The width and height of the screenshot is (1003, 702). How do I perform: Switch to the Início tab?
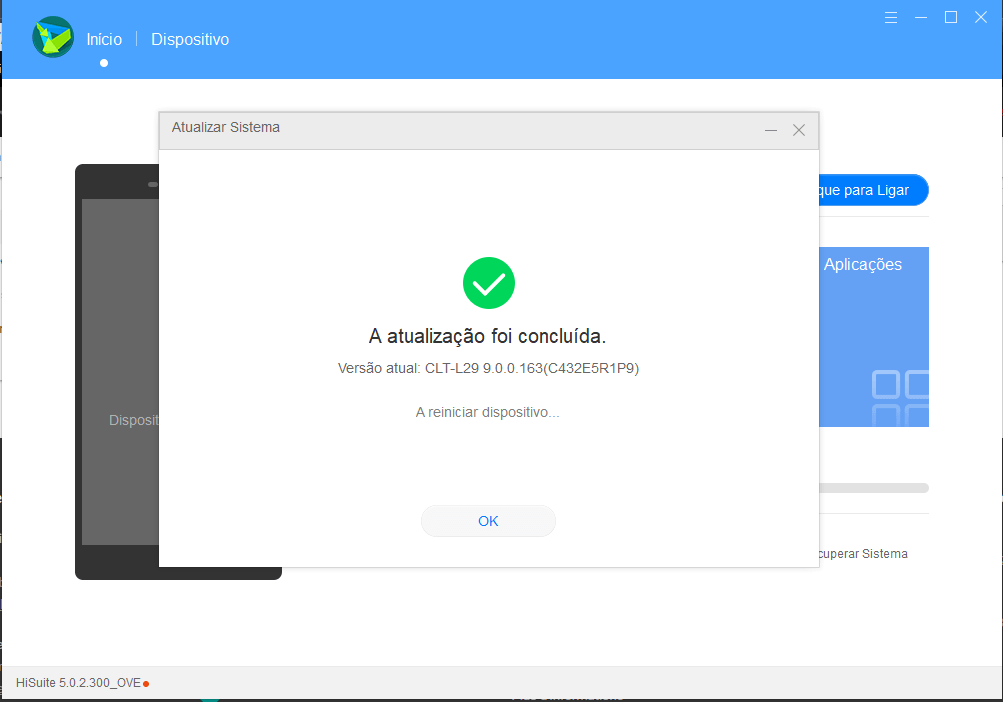tap(104, 40)
